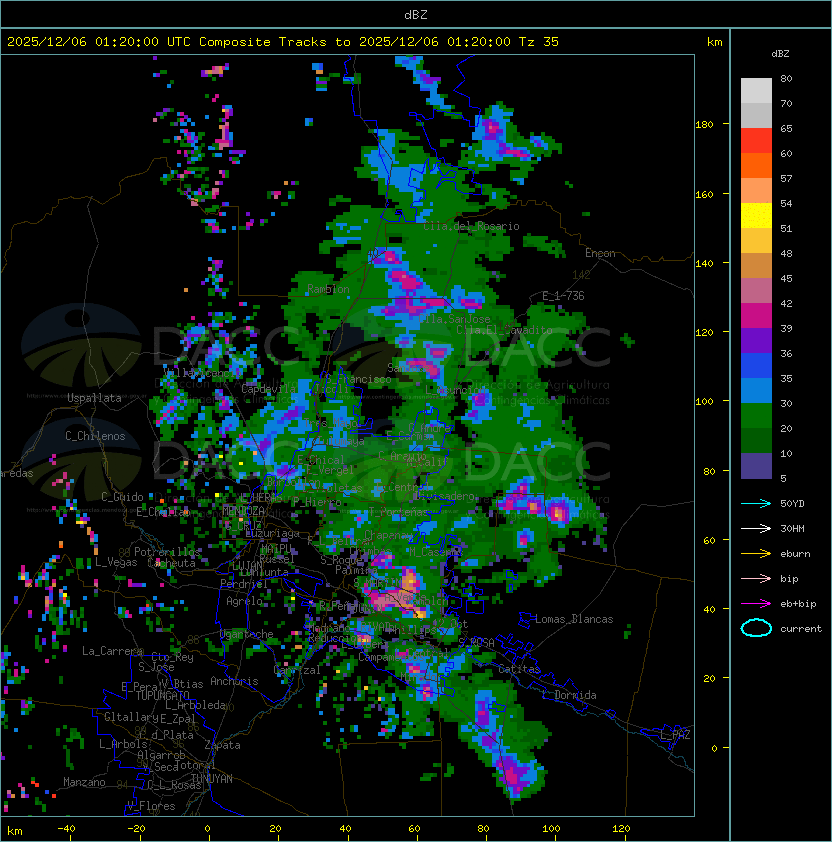
Task: Click the yellow eburn arrow in legend
Action: (756, 554)
